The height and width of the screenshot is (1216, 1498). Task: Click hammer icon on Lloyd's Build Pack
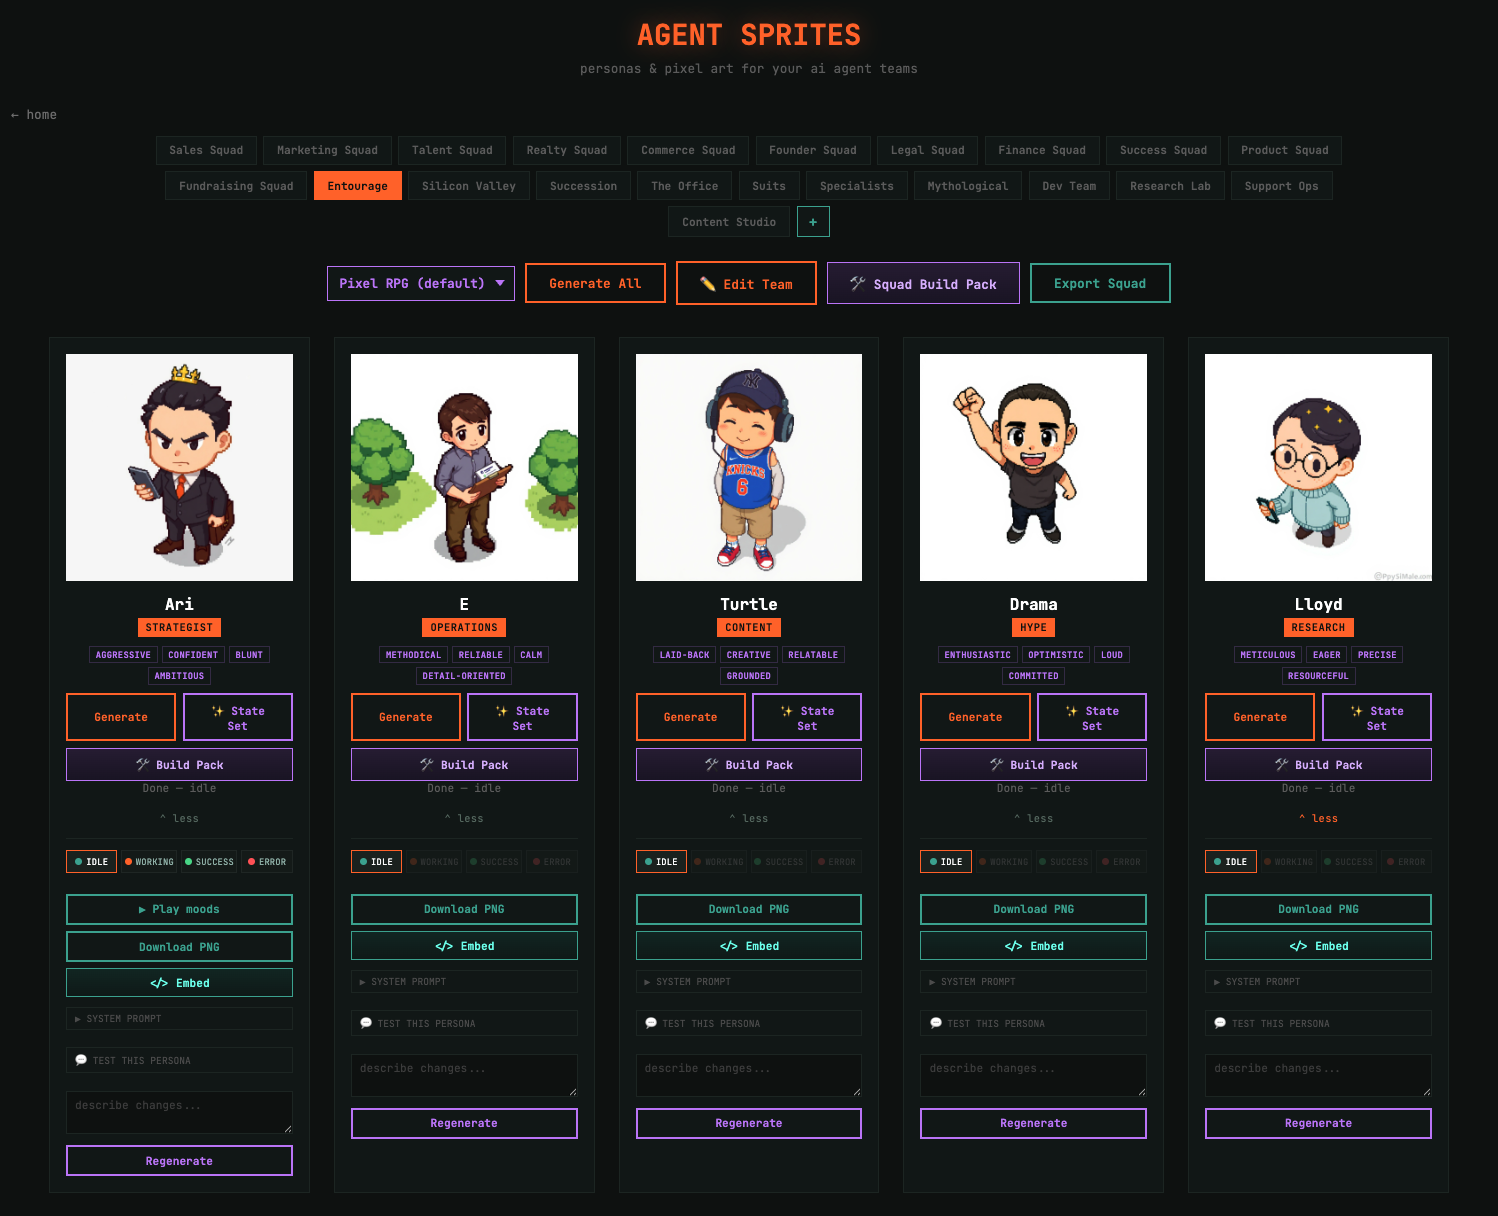pos(1282,764)
